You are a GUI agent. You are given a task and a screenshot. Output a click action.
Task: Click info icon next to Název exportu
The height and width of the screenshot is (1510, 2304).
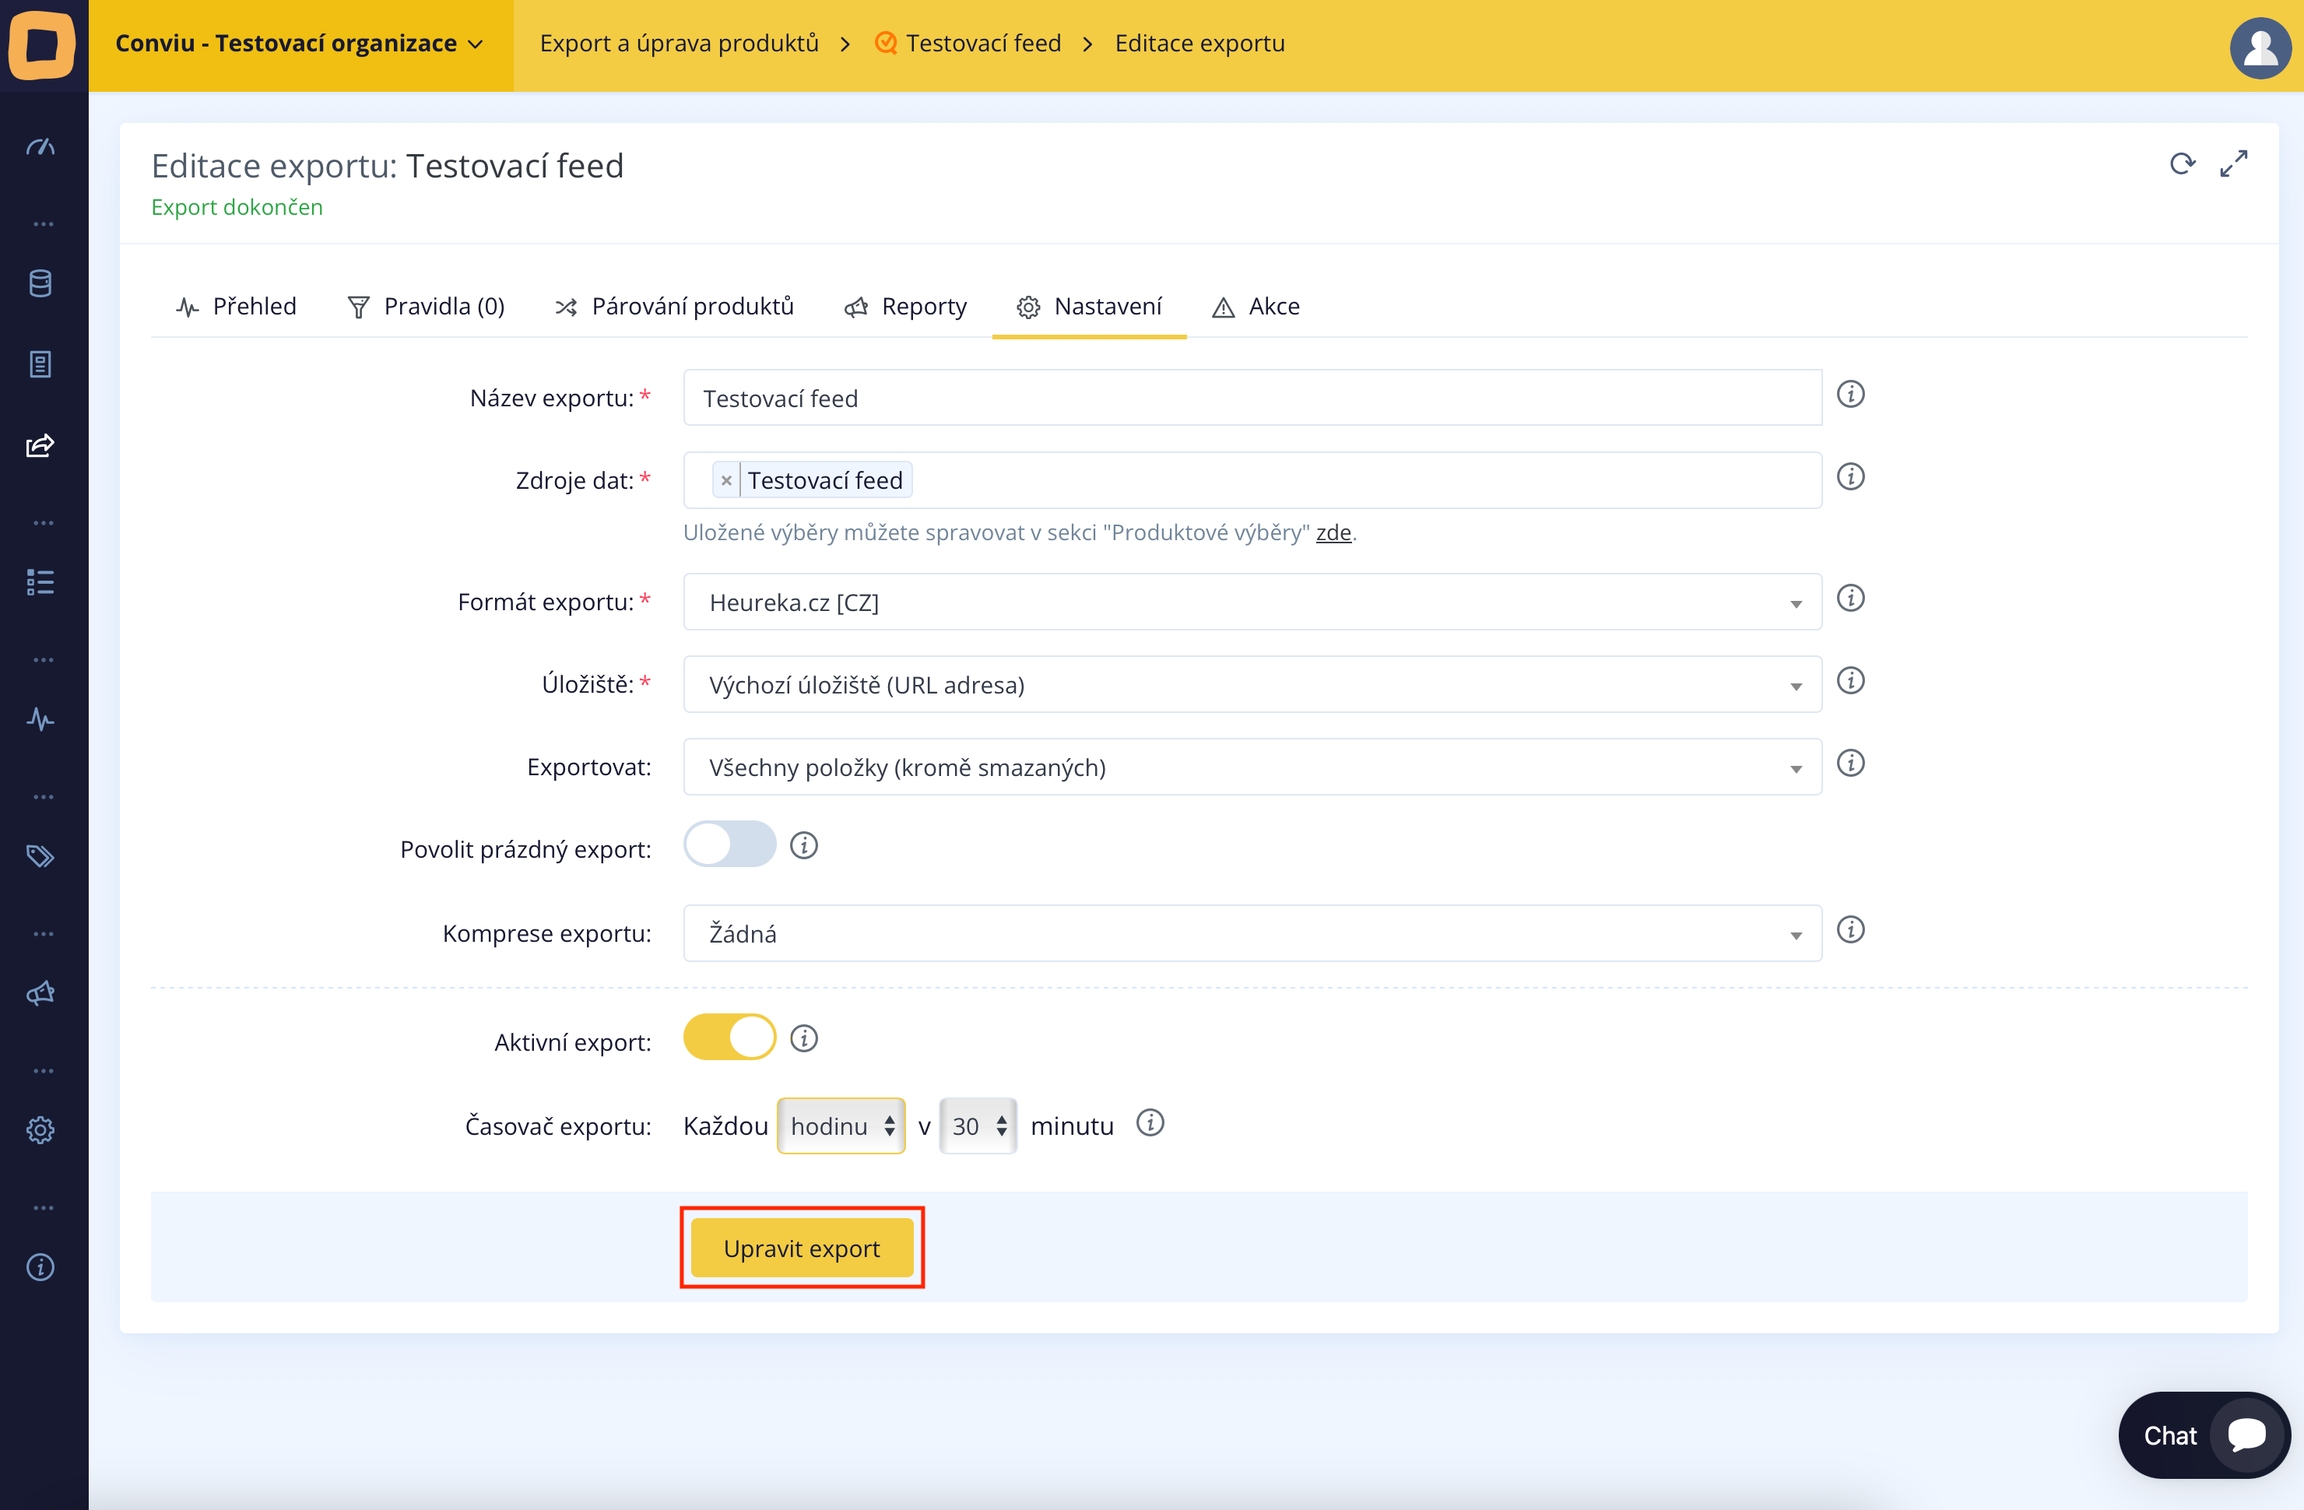(1850, 395)
